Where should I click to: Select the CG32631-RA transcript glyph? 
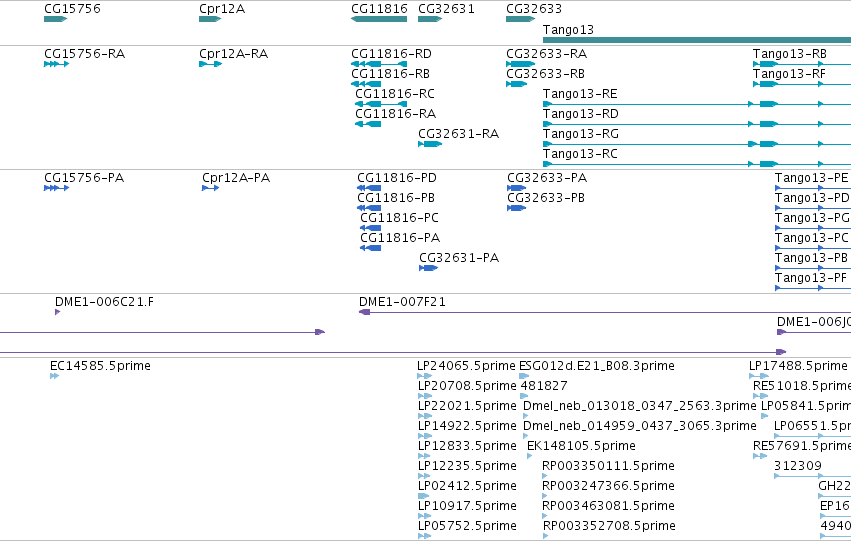[430, 144]
